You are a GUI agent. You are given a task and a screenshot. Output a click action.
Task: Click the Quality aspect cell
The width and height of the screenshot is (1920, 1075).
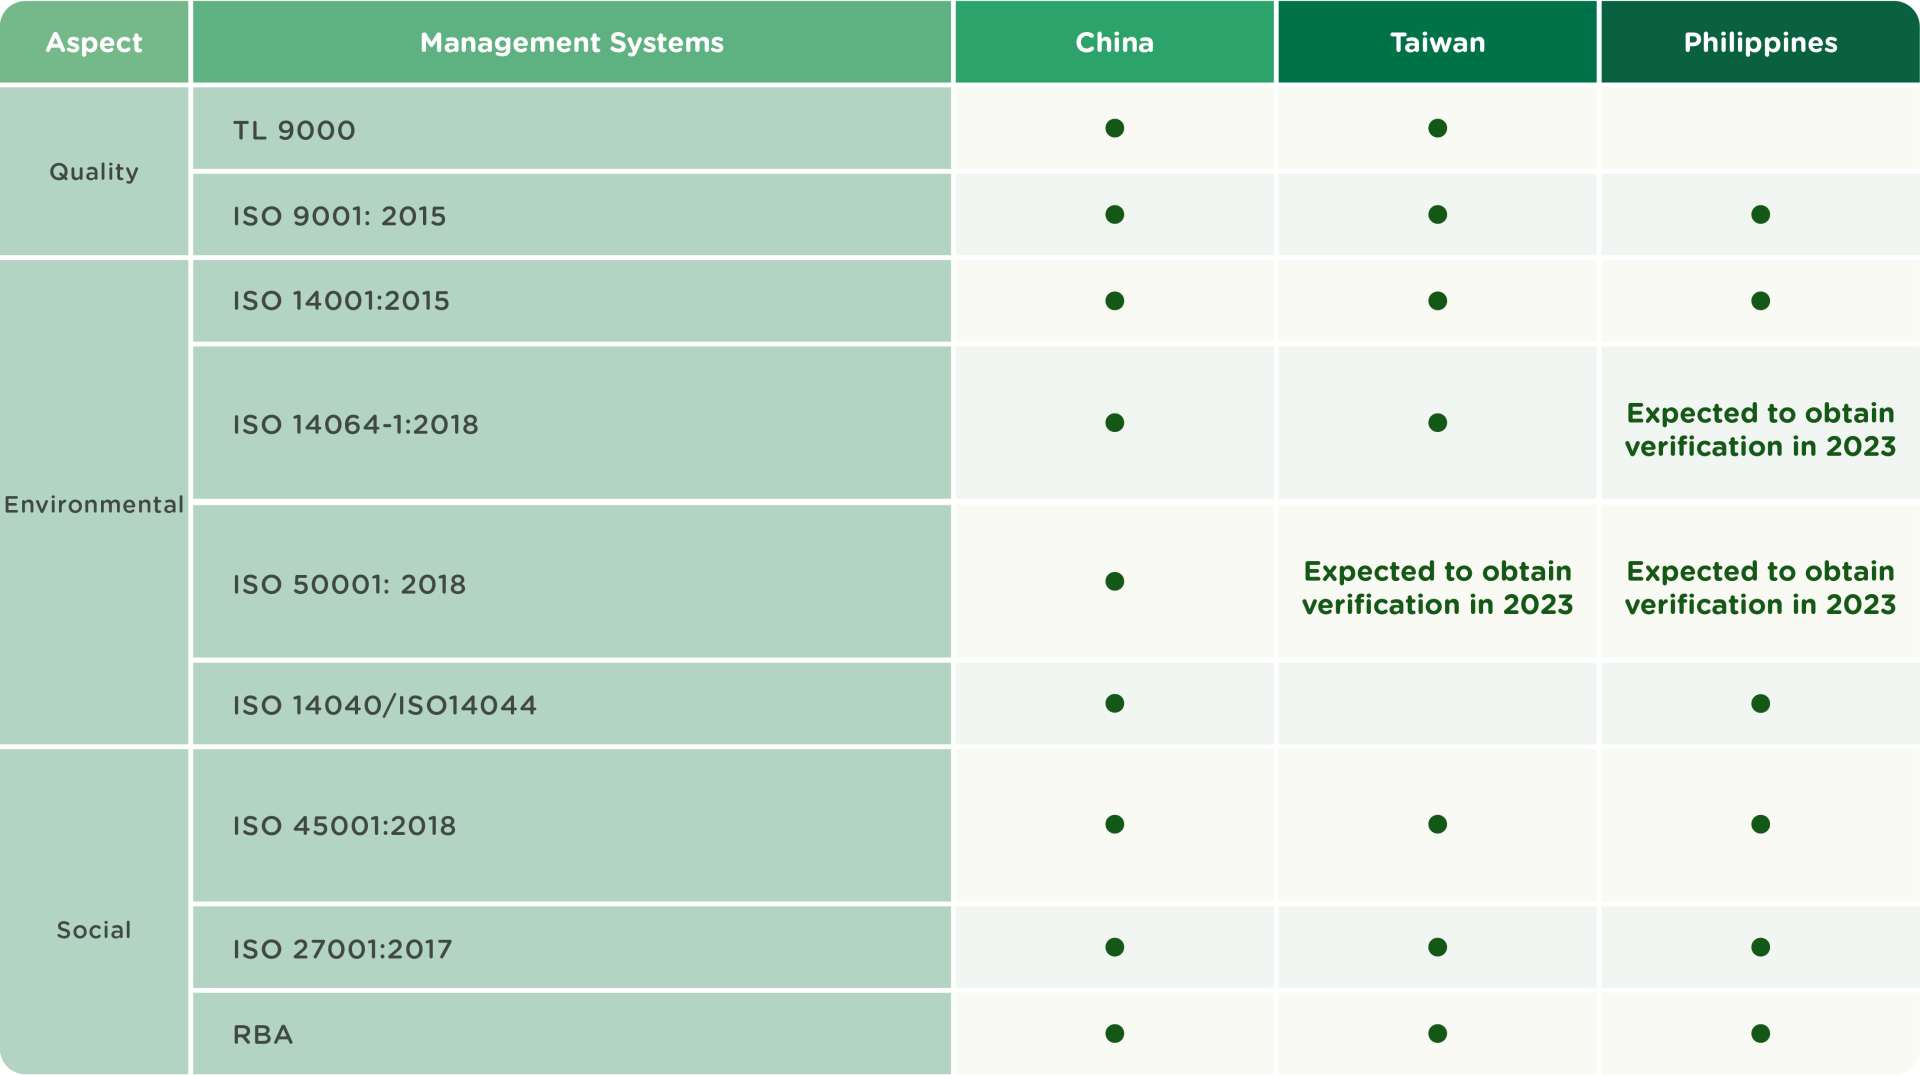94,172
